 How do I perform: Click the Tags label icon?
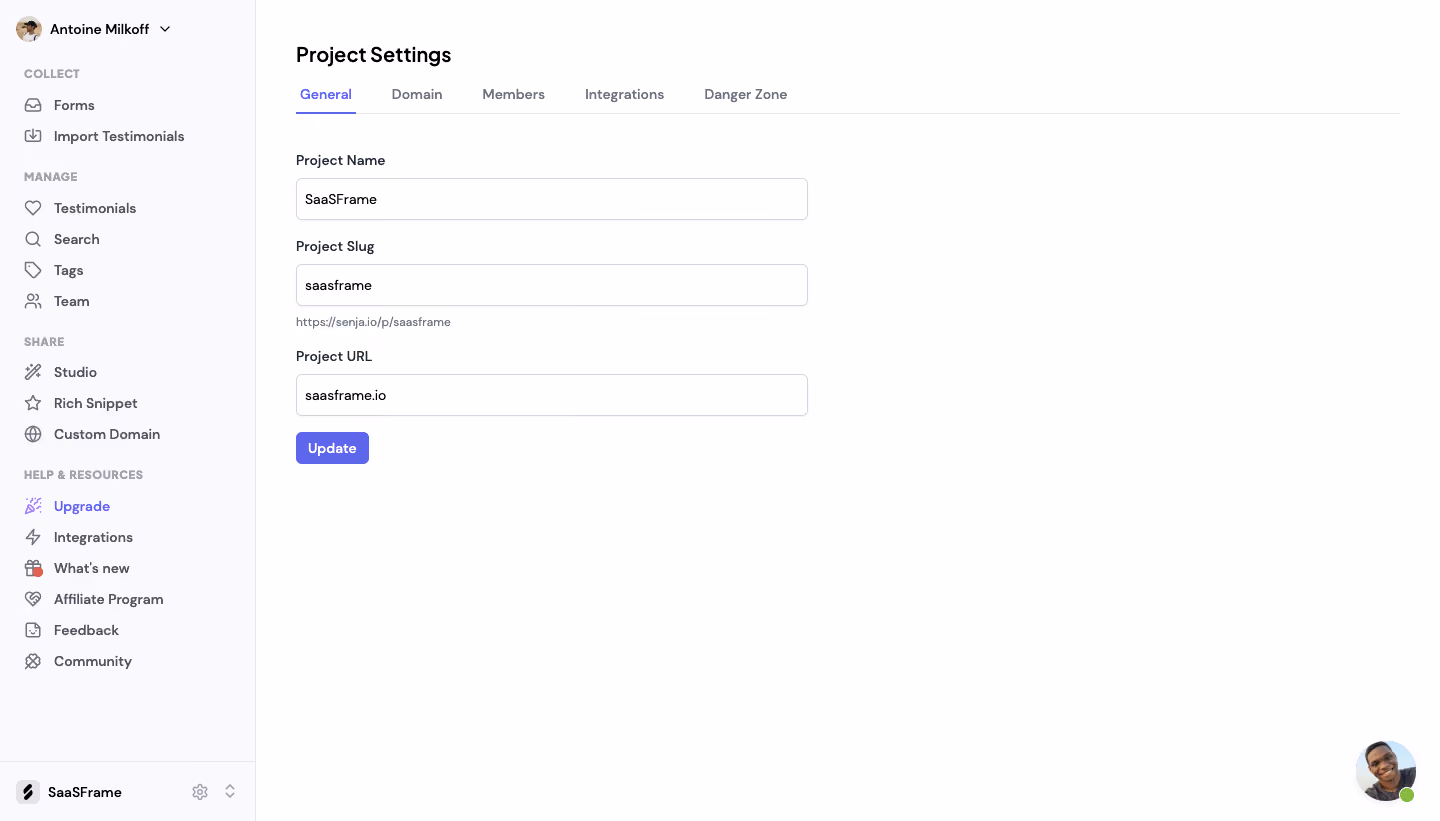coord(33,270)
